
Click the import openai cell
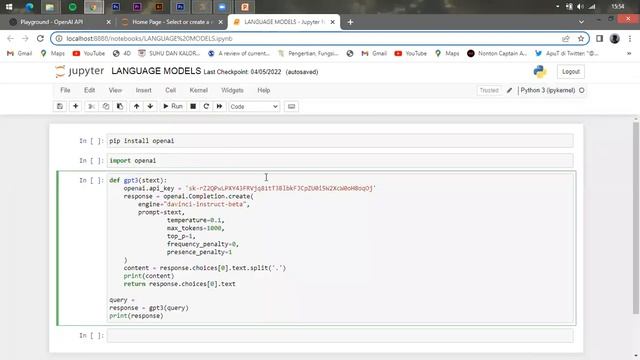[x=340, y=160]
